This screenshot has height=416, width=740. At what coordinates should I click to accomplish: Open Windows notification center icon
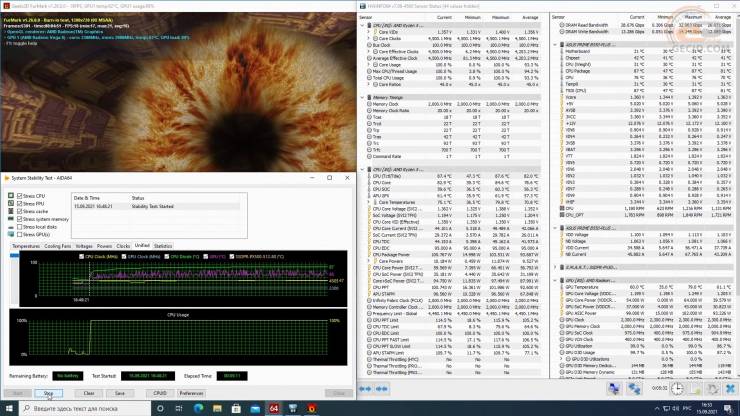click(728, 408)
